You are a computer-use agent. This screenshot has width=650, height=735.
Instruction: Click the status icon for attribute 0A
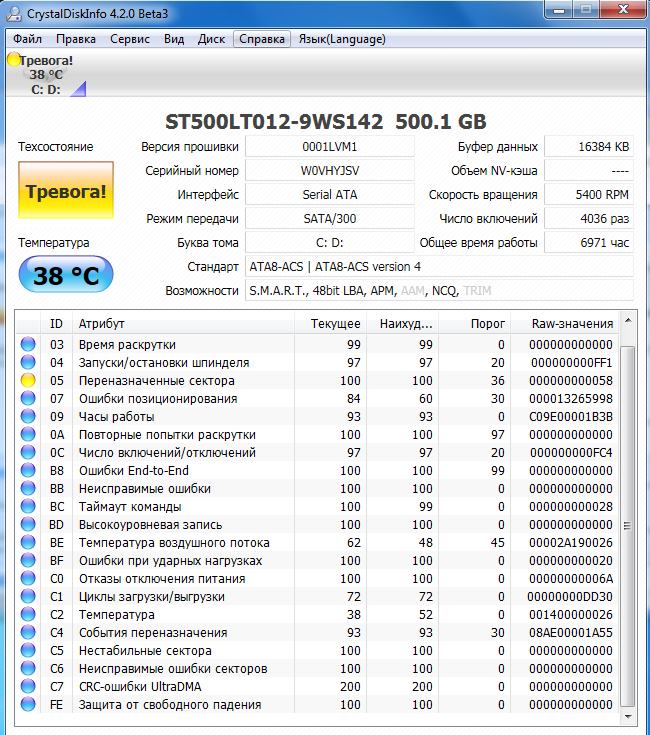tap(28, 434)
